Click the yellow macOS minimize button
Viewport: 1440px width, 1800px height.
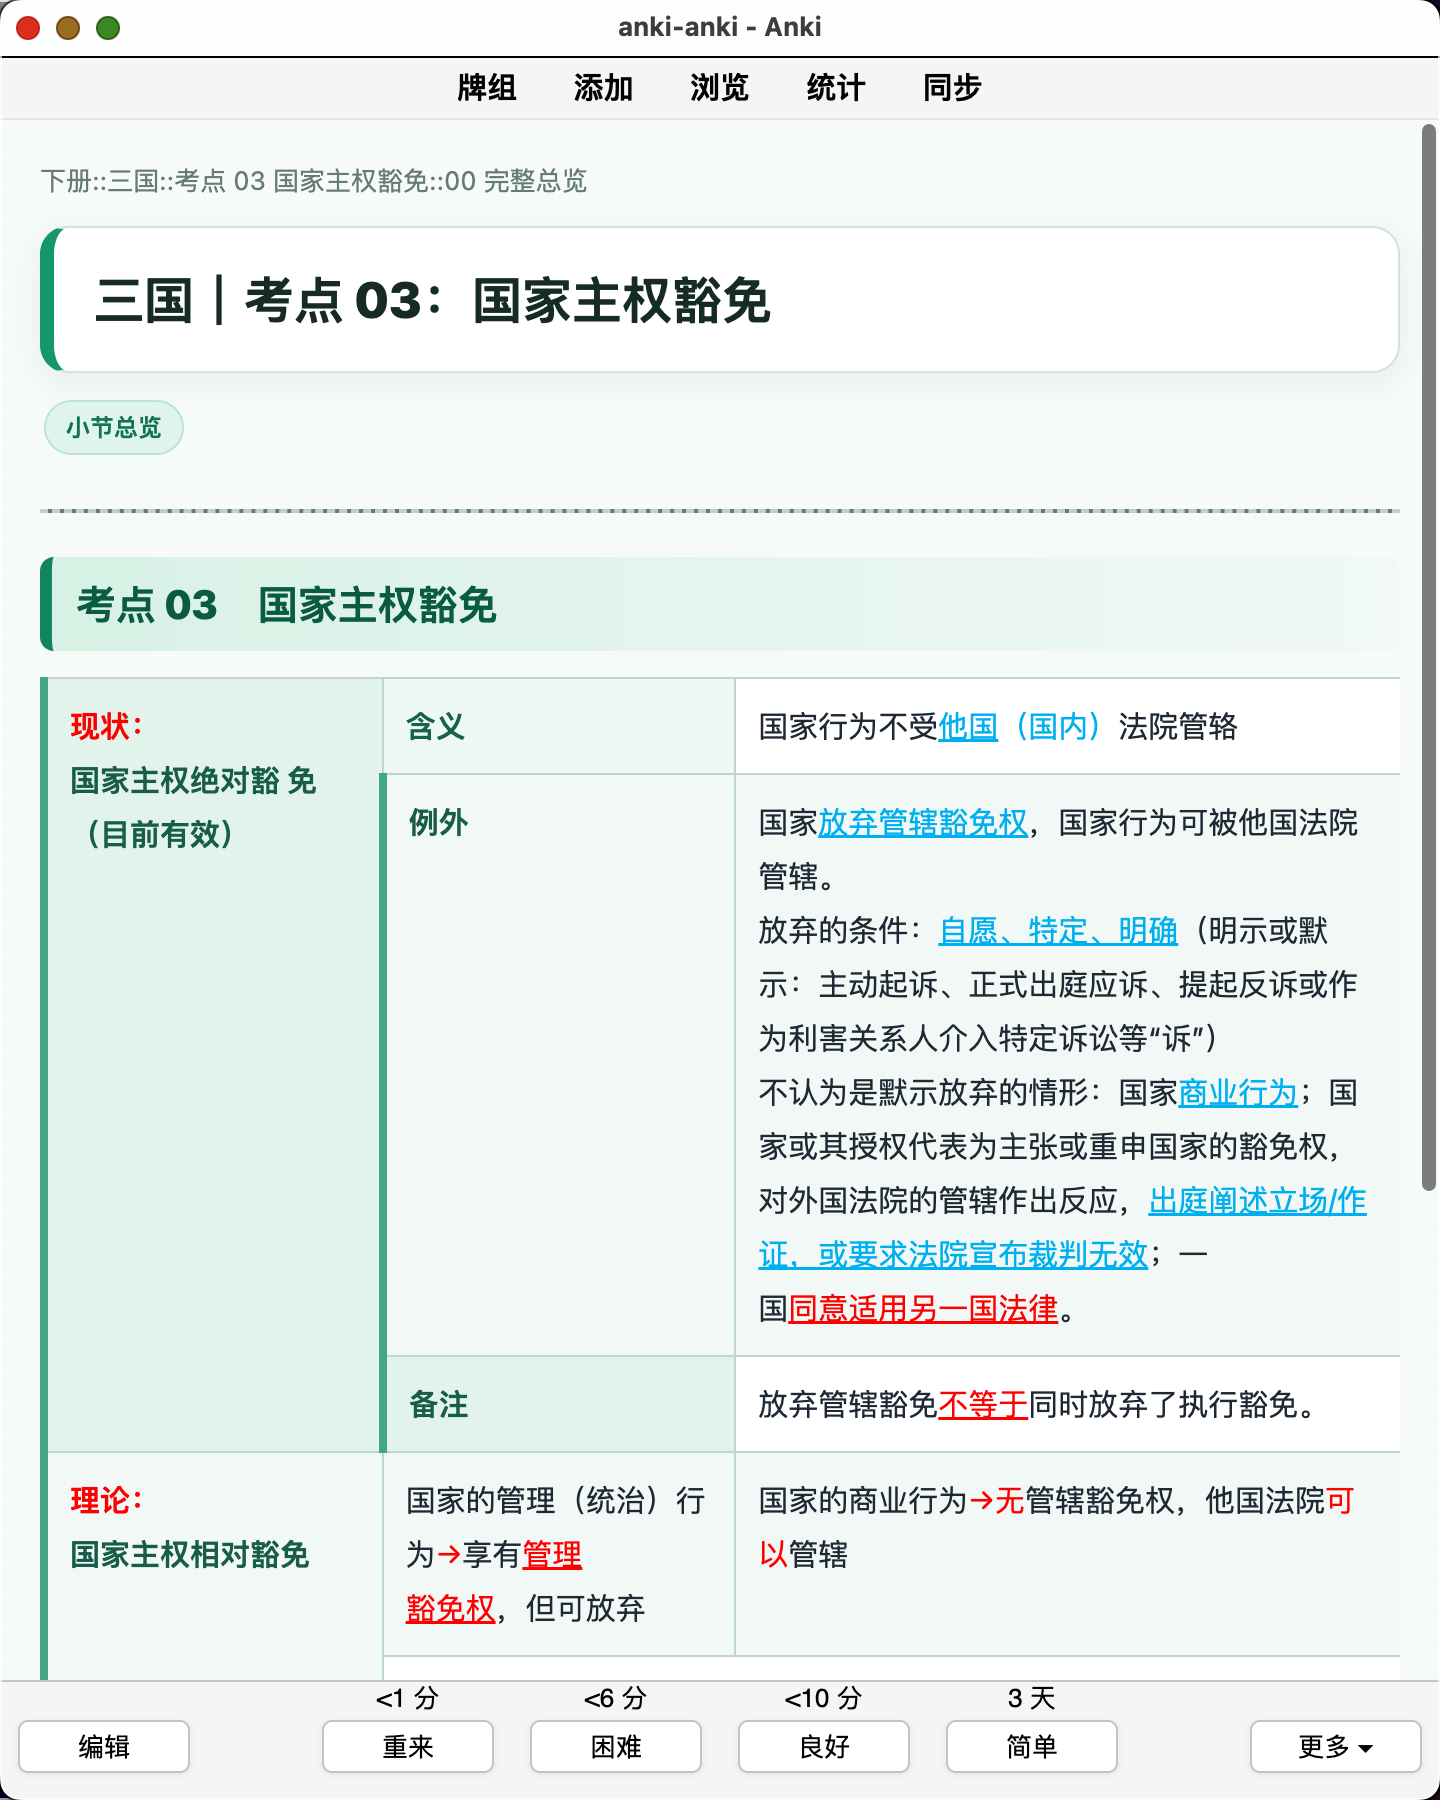68,28
